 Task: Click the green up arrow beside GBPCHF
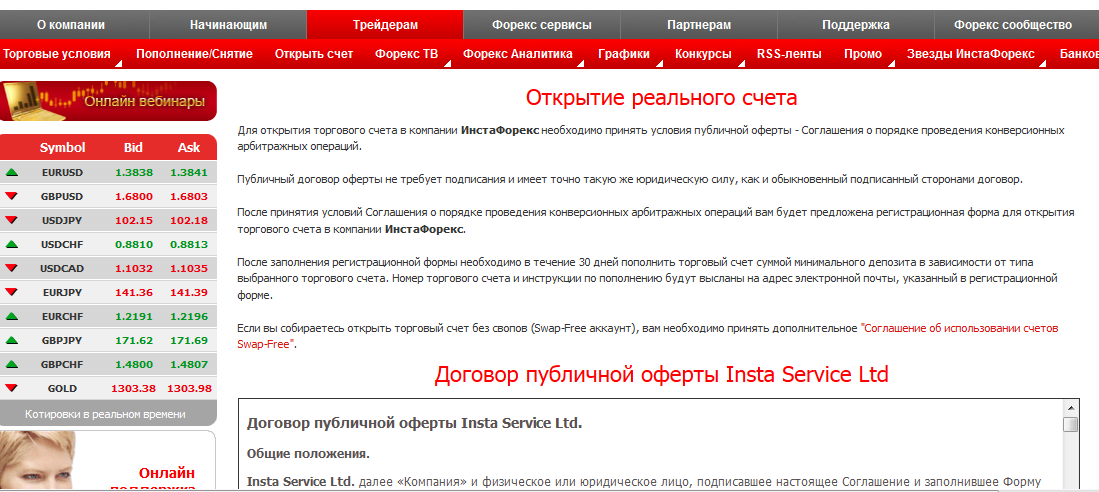[x=11, y=364]
